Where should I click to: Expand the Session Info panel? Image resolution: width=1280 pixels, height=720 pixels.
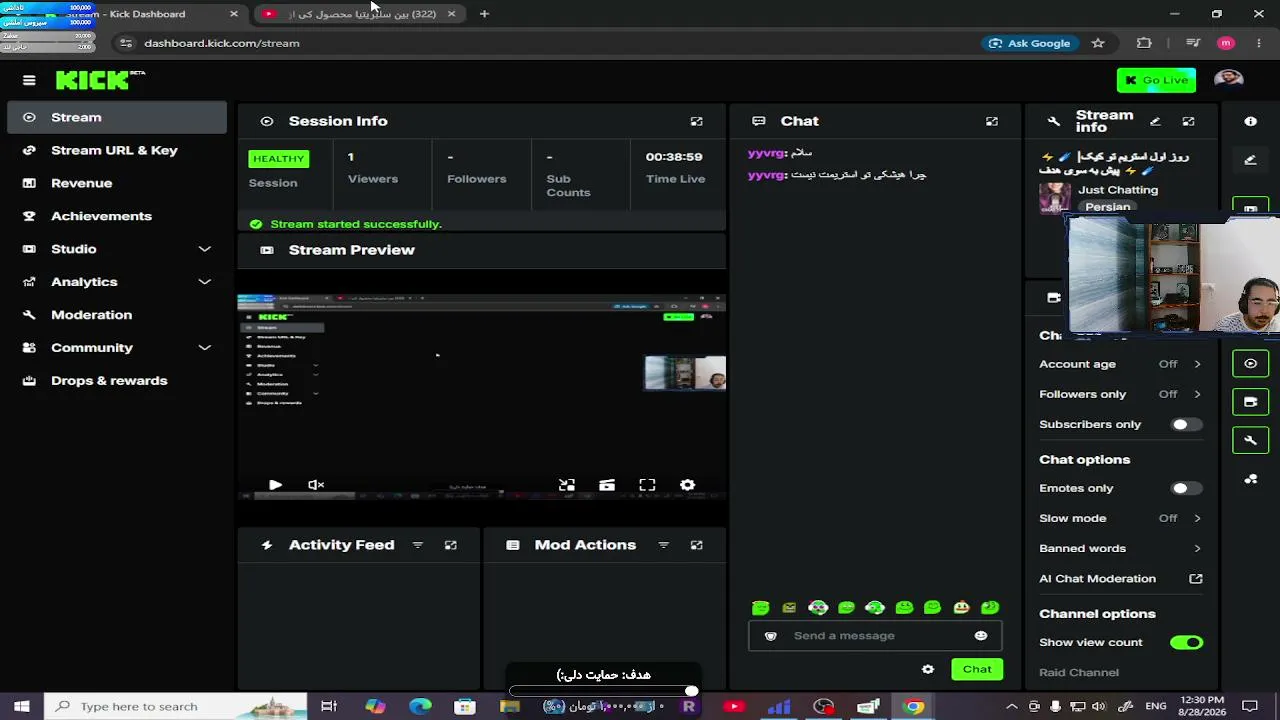[x=697, y=121]
